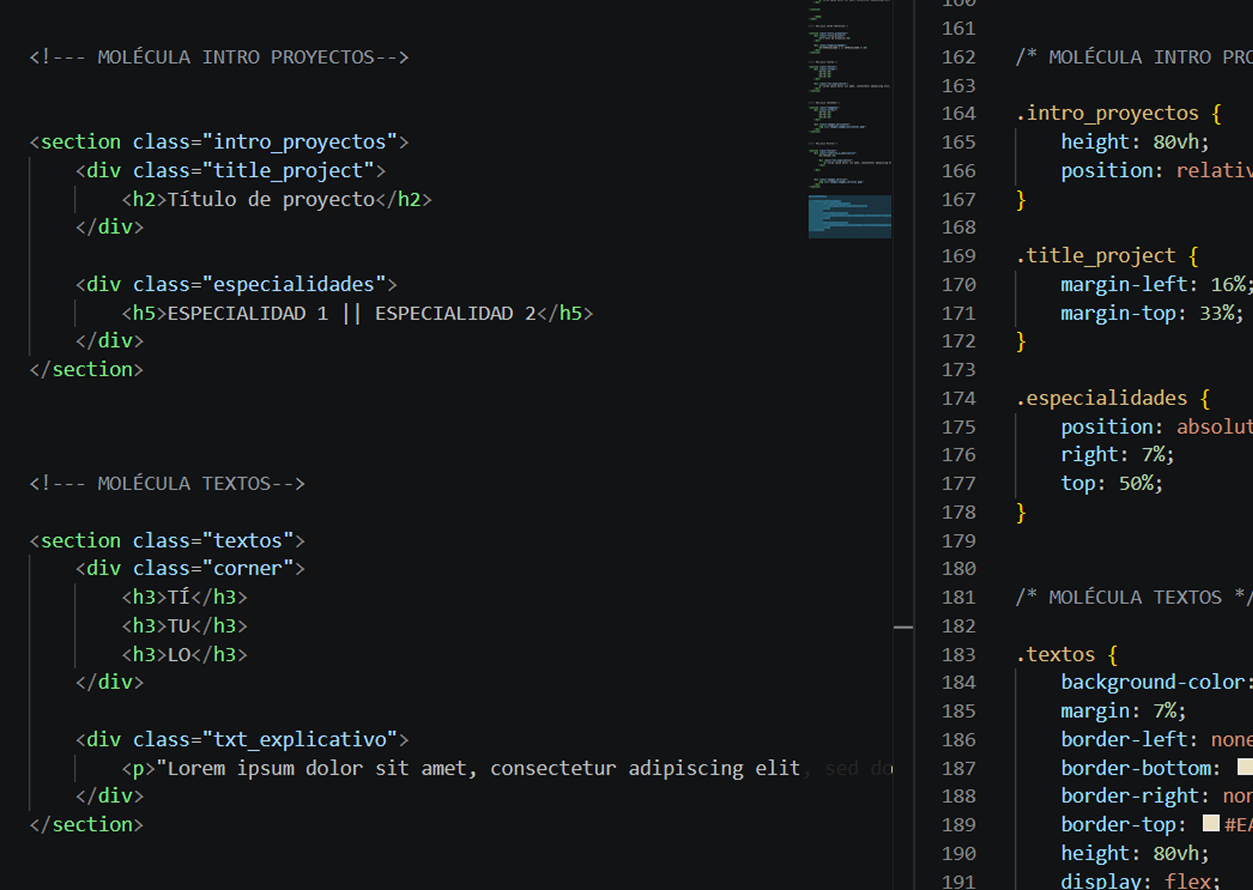The width and height of the screenshot is (1253, 890).
Task: Click the MOLÉCULA TEXTOS HTML comment
Action: [167, 483]
